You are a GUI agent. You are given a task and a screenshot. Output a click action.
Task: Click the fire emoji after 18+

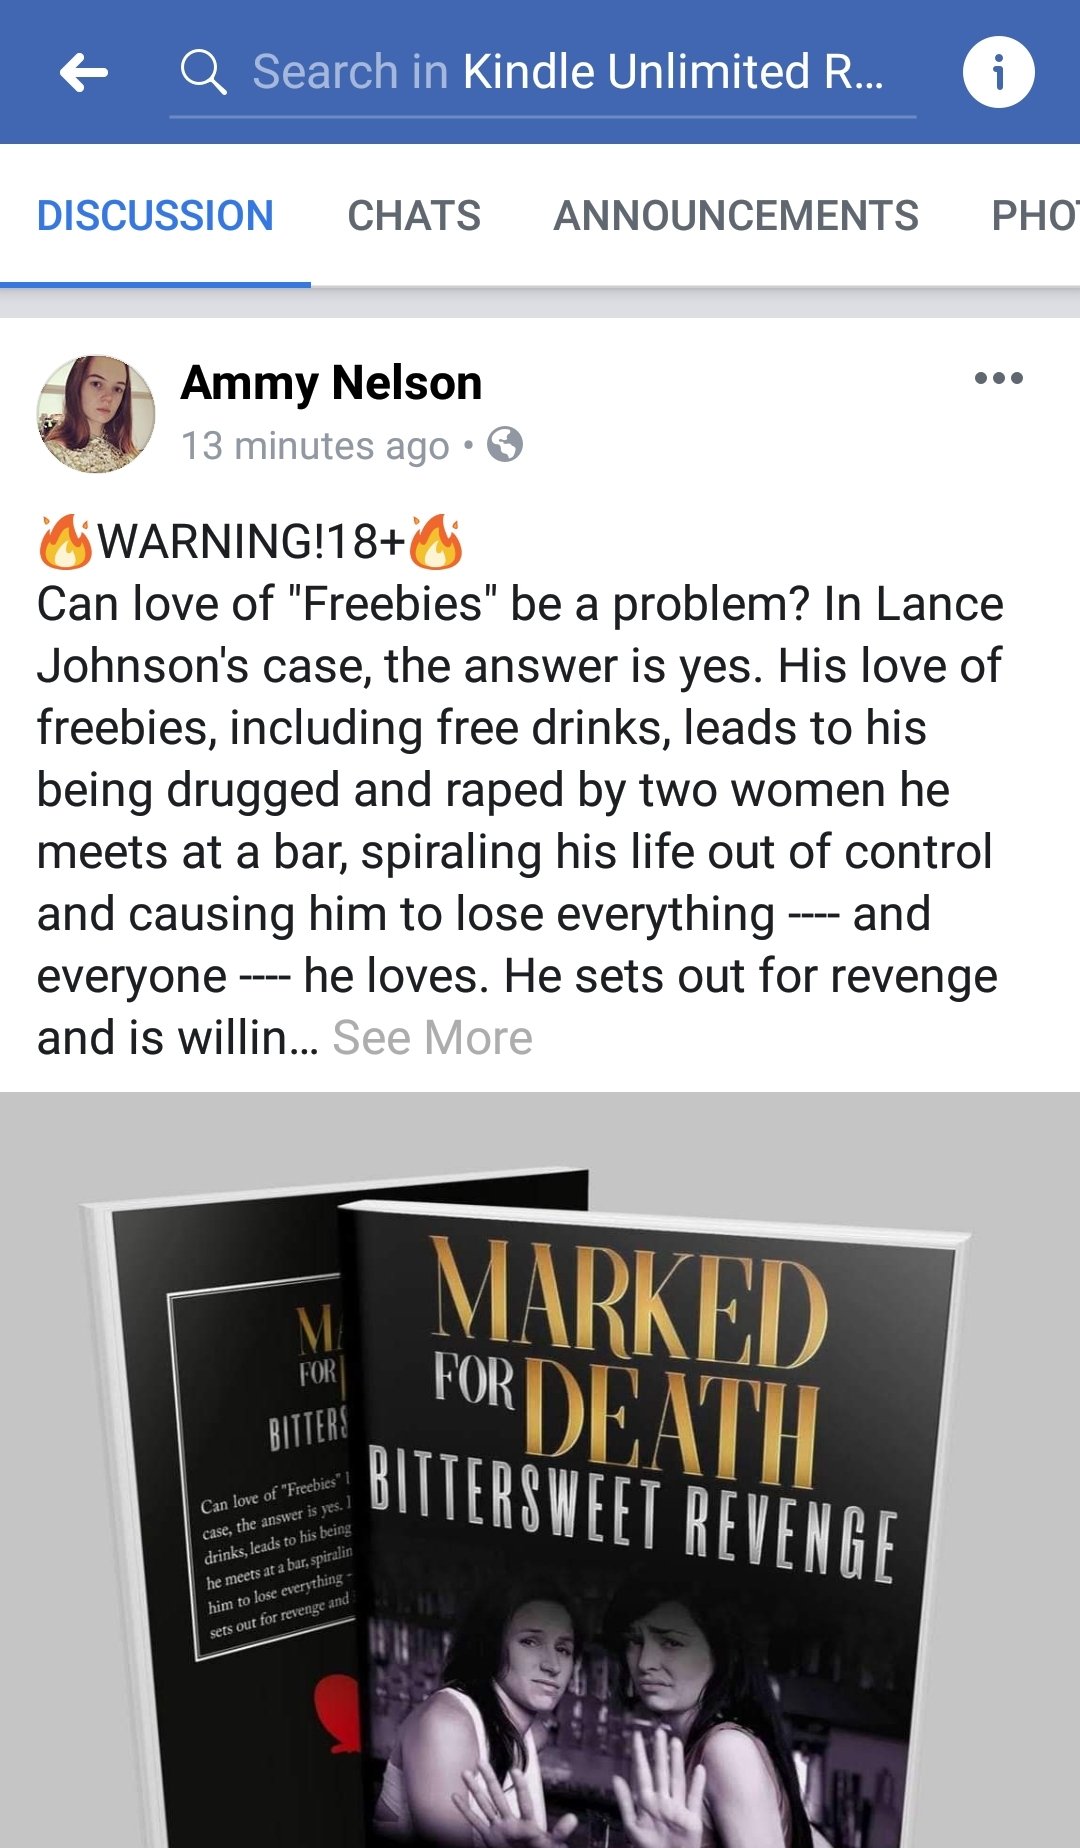tap(436, 542)
